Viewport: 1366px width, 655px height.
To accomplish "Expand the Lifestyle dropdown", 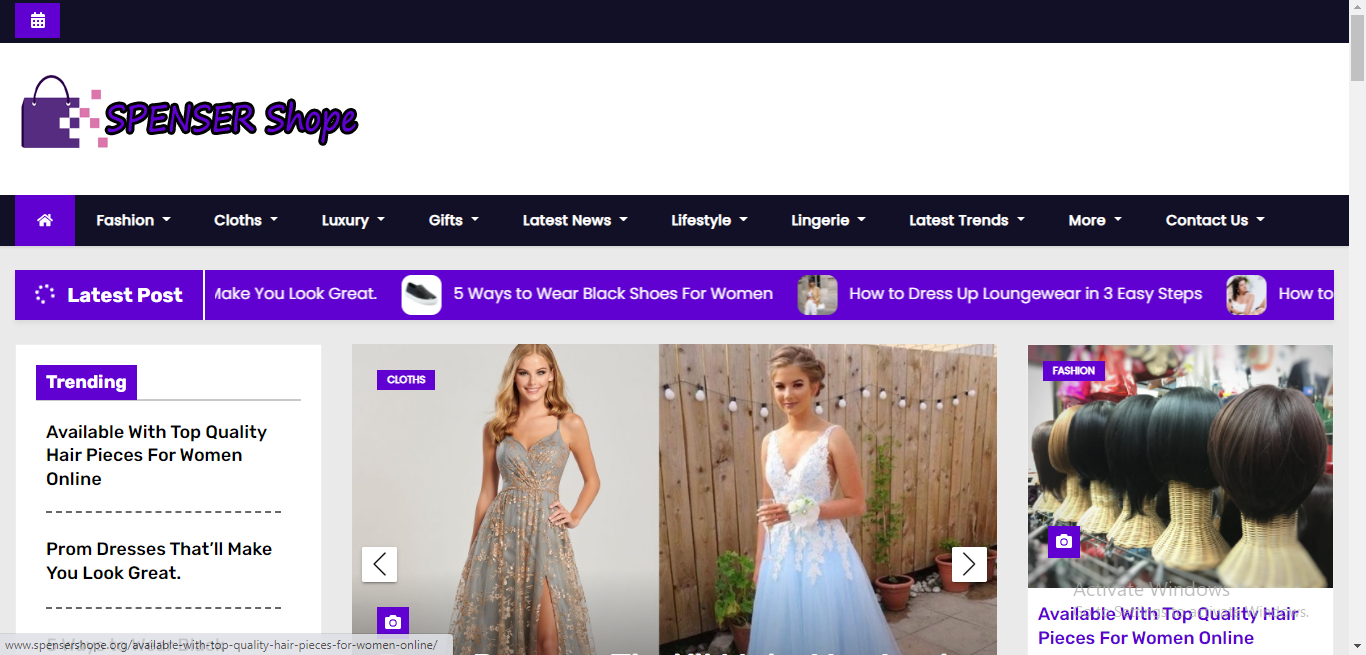I will pyautogui.click(x=709, y=220).
